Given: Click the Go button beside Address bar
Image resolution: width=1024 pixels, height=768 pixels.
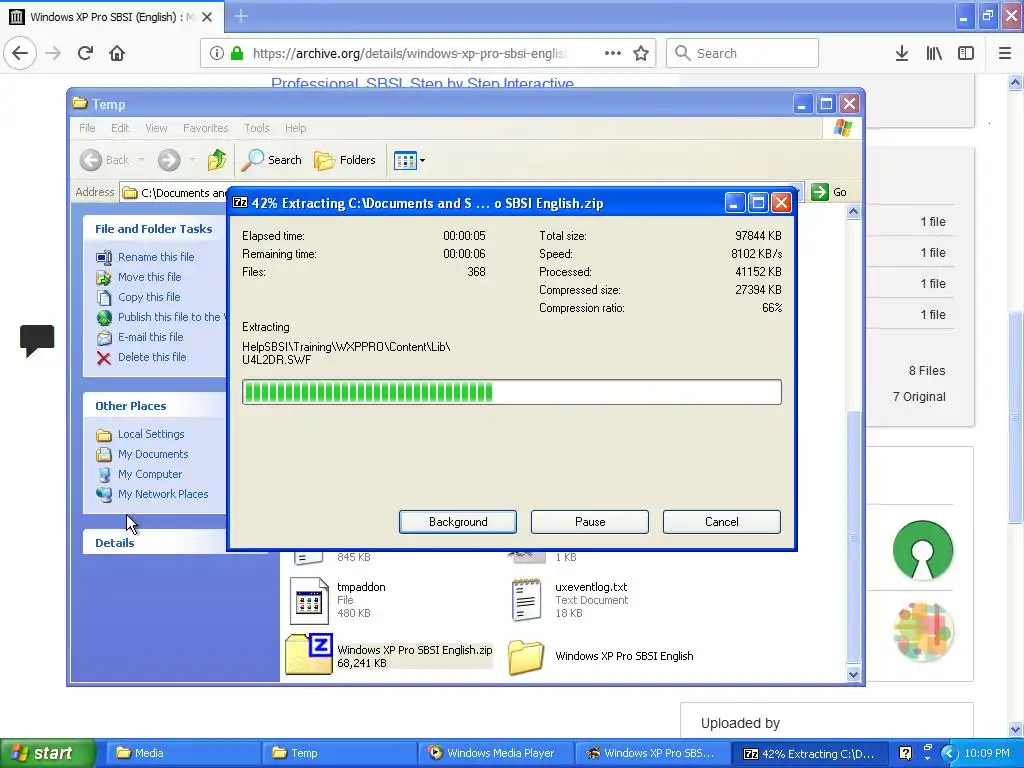Looking at the screenshot, I should coord(829,192).
